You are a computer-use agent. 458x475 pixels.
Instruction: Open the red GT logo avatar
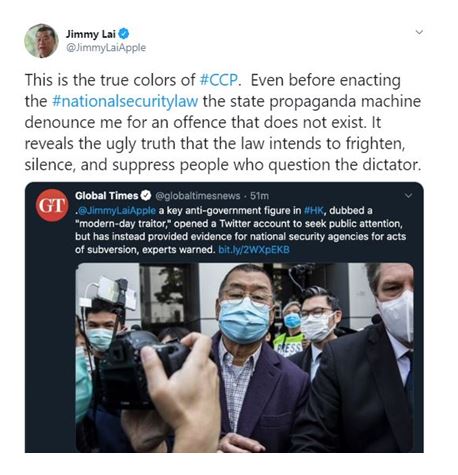[52, 205]
